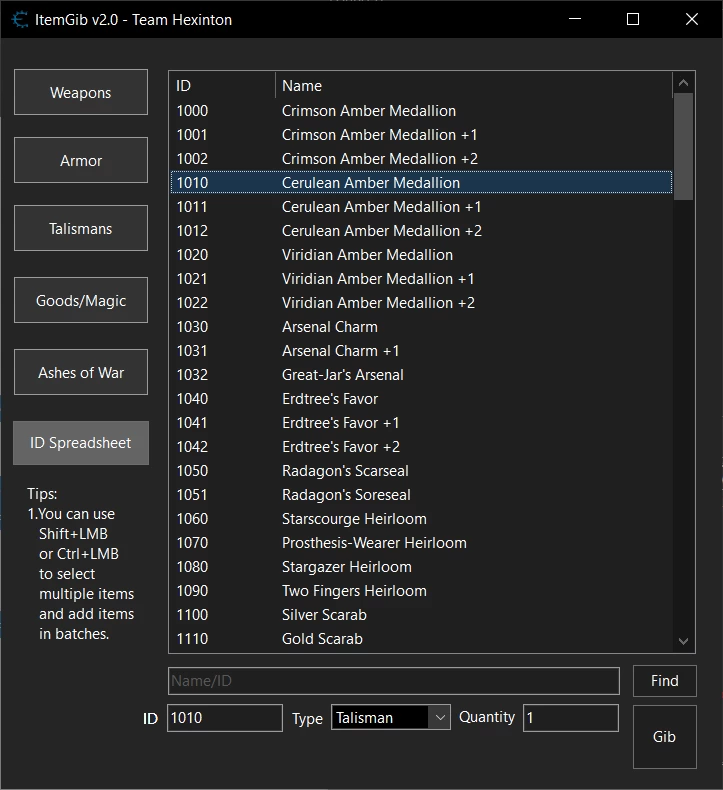
Task: Select the Gold Scarab row
Action: [322, 639]
